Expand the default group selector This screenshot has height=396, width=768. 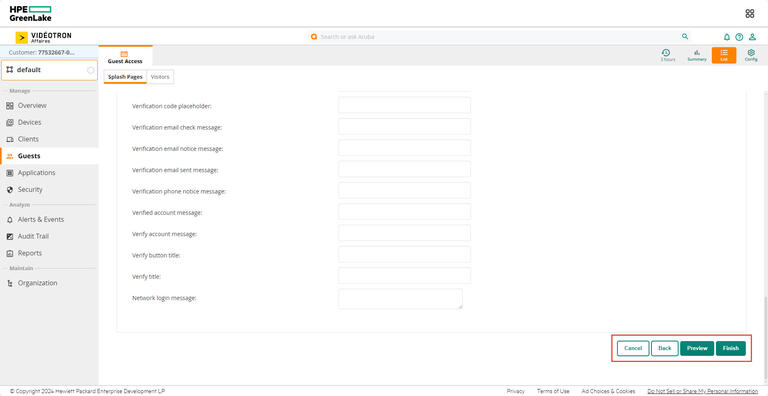49,70
